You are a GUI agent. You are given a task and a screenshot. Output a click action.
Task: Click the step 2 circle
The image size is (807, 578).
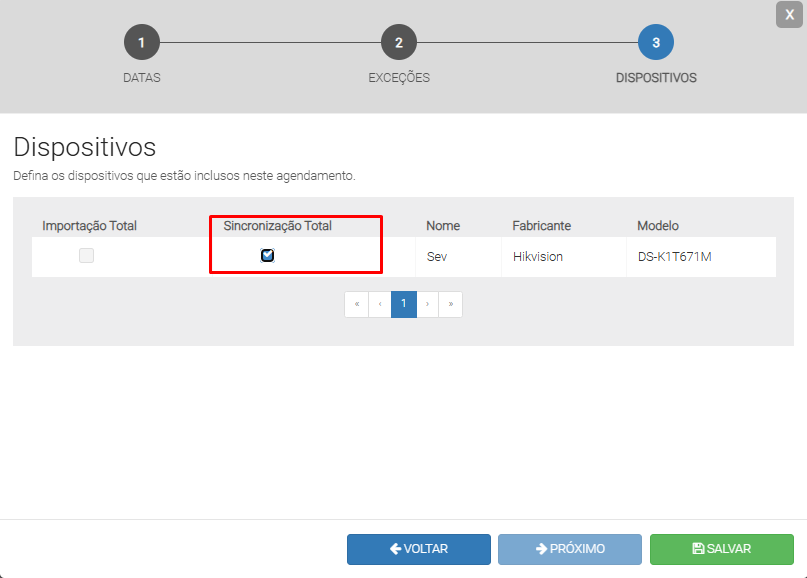(399, 43)
